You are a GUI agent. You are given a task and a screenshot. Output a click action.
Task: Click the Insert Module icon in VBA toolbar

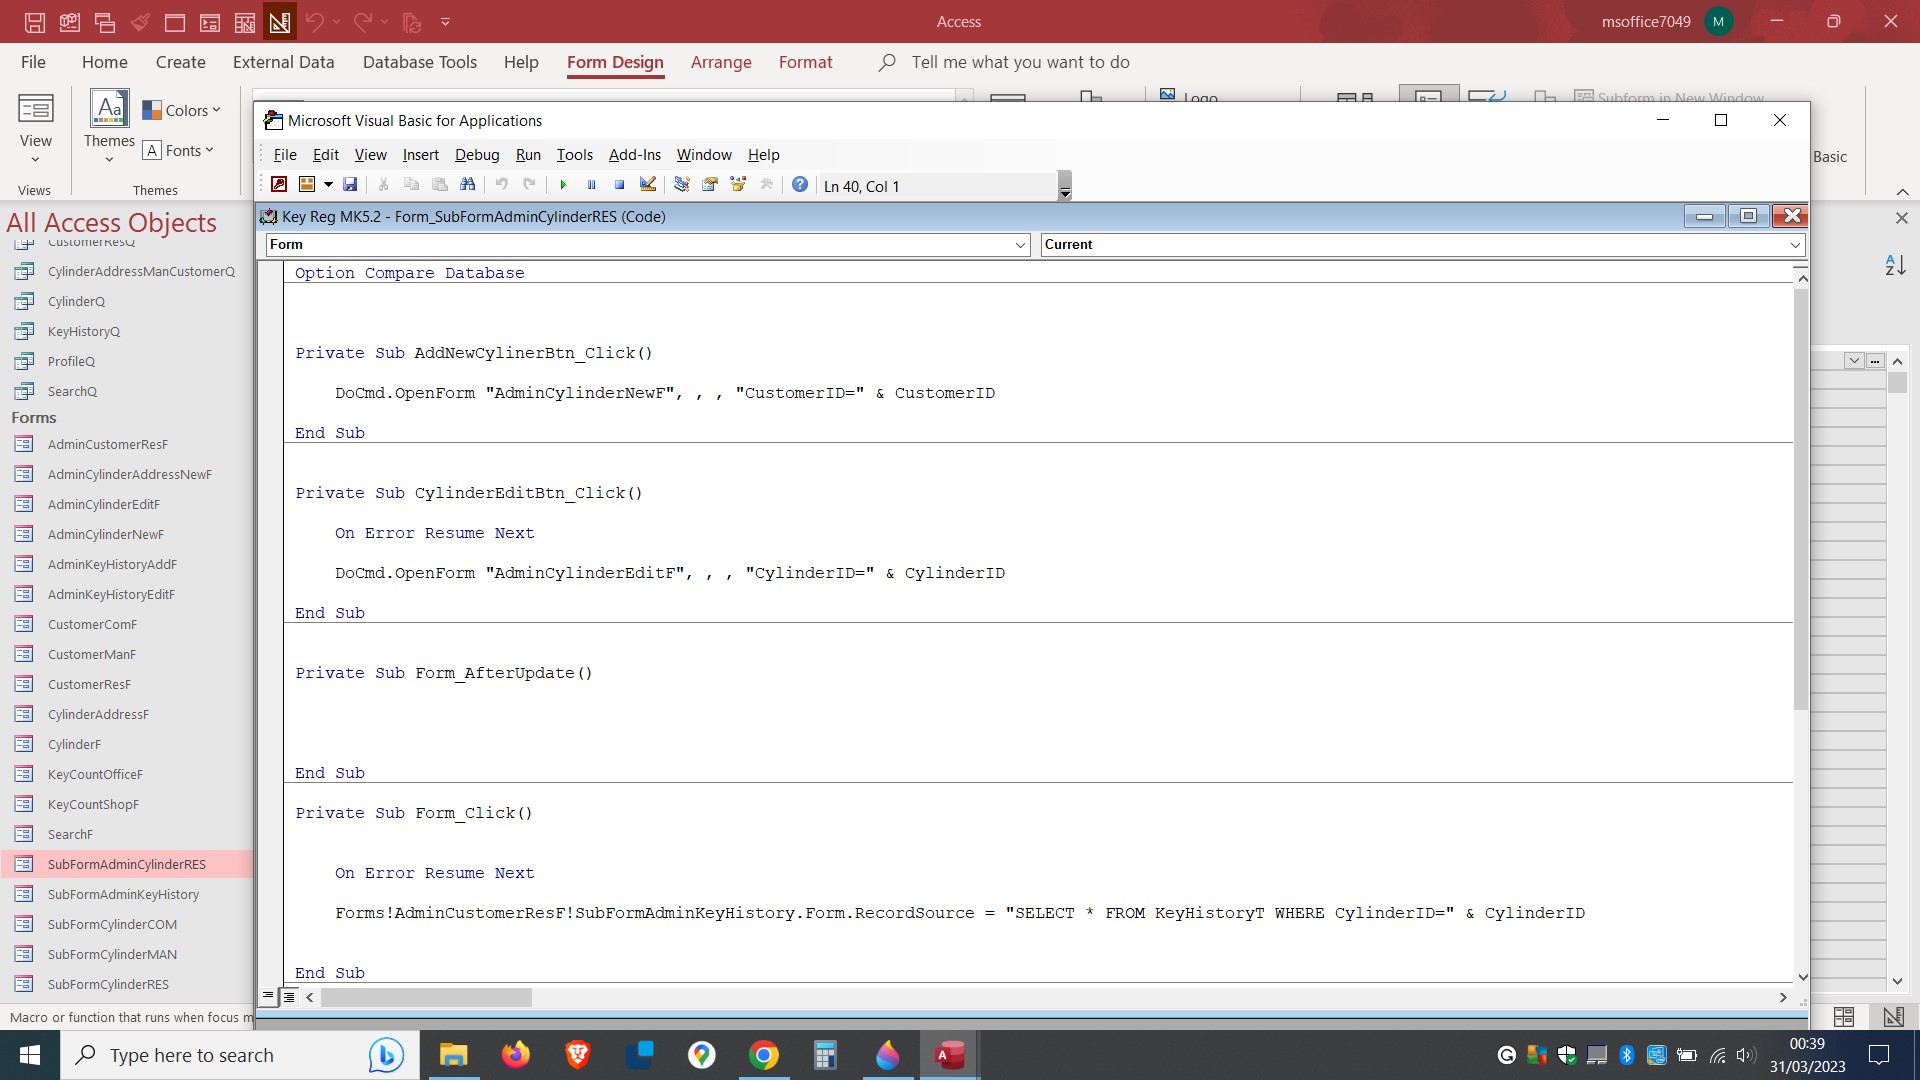tap(307, 185)
